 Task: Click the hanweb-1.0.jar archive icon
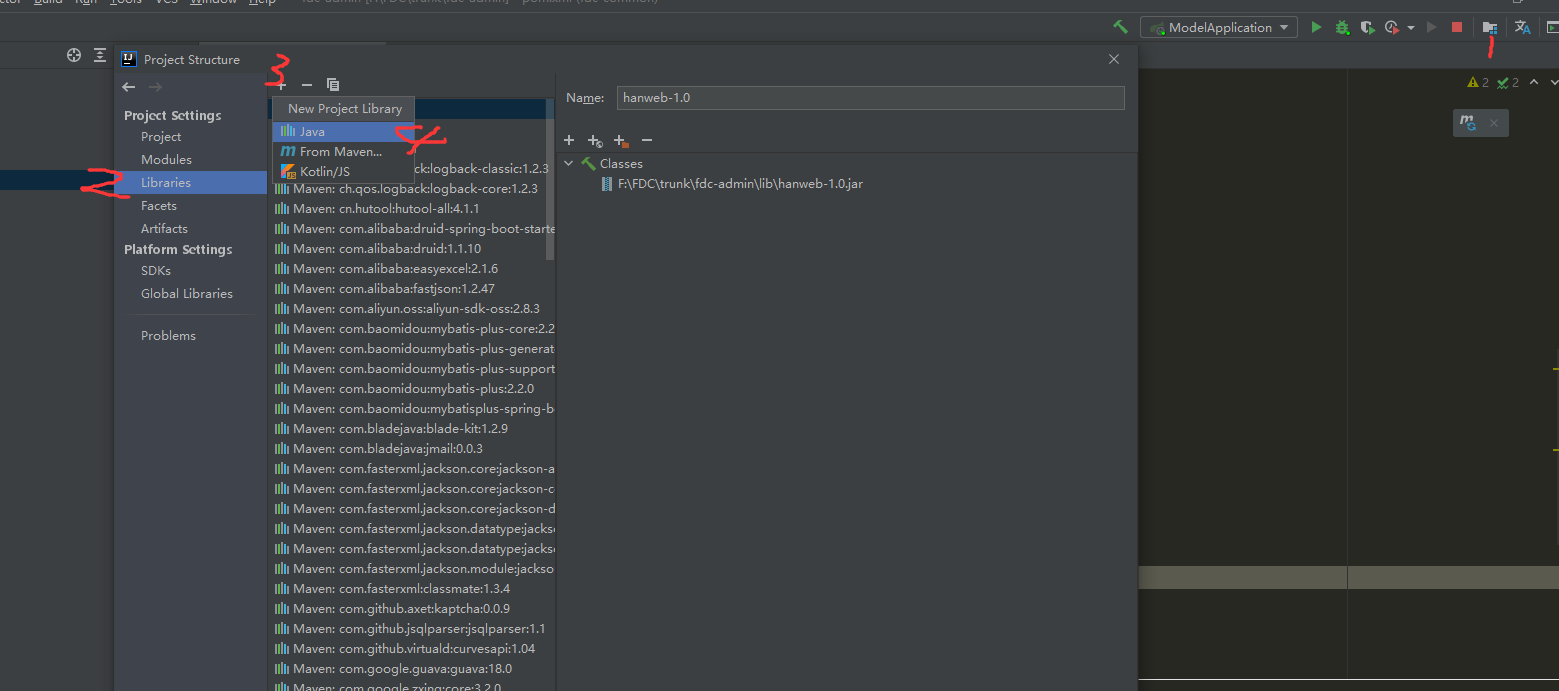click(607, 184)
